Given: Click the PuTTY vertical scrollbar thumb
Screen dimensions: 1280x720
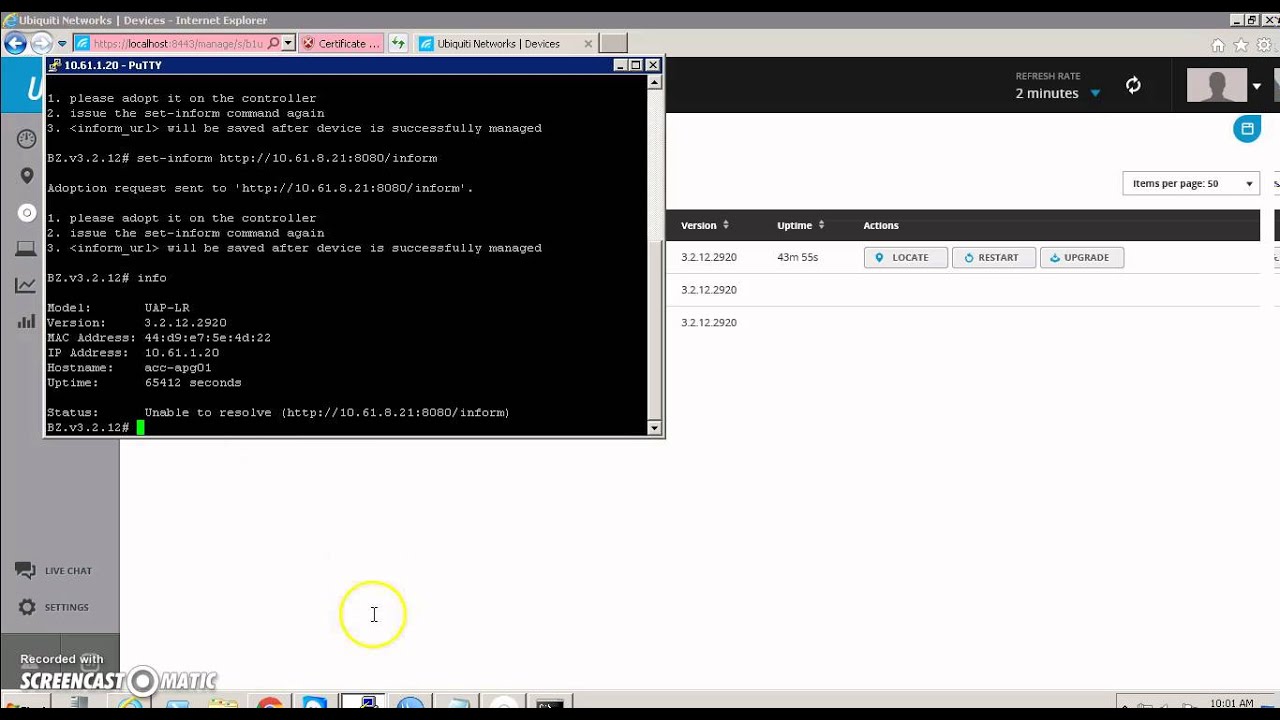Looking at the screenshot, I should click(x=655, y=332).
